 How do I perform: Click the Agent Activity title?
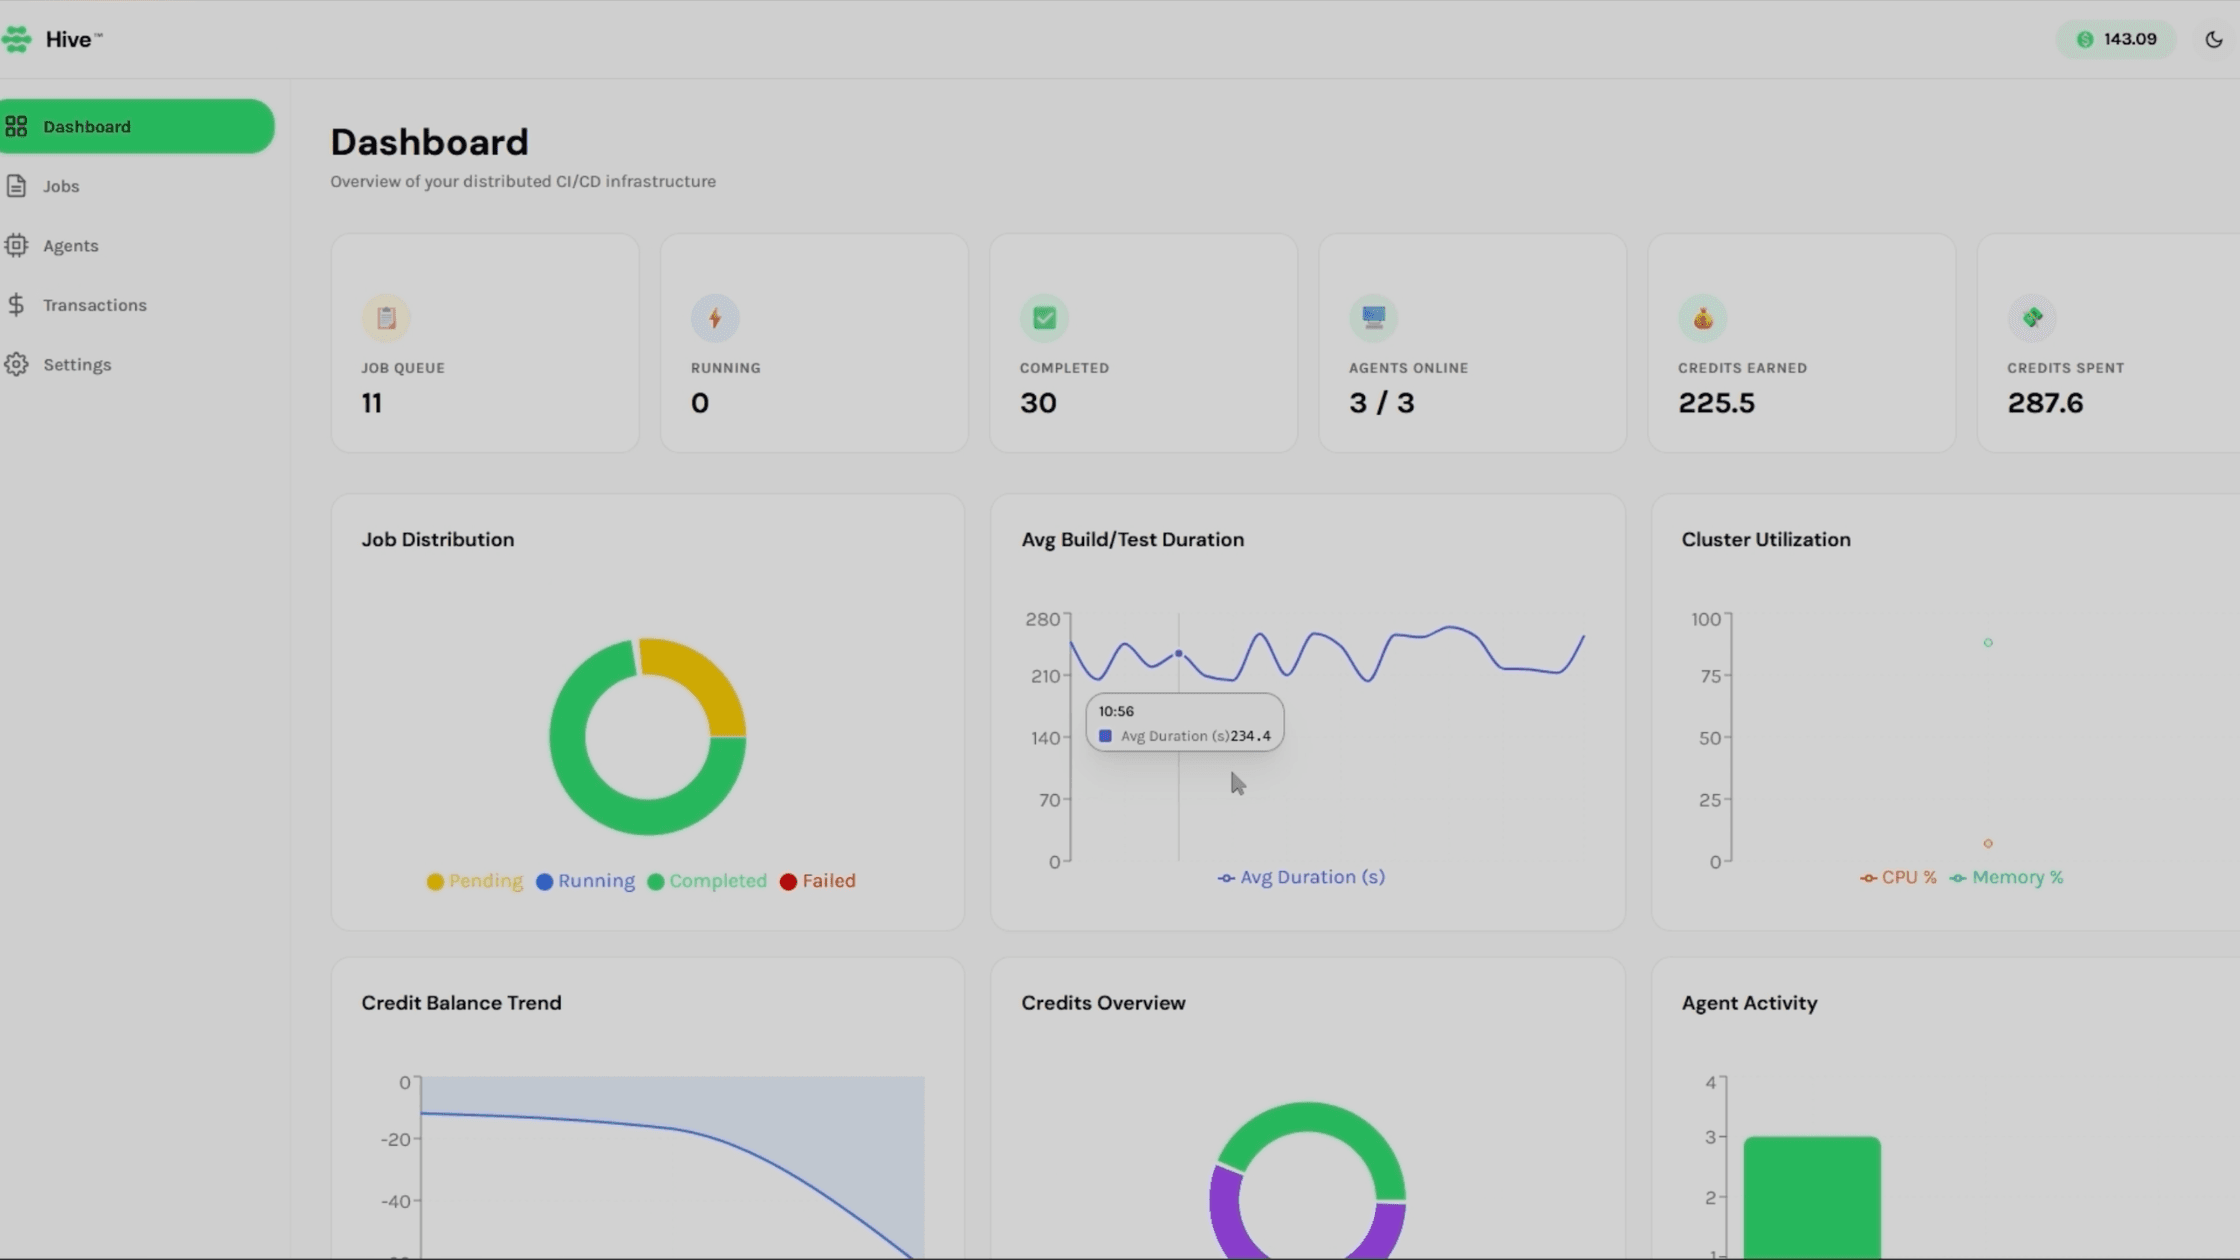click(1749, 1003)
